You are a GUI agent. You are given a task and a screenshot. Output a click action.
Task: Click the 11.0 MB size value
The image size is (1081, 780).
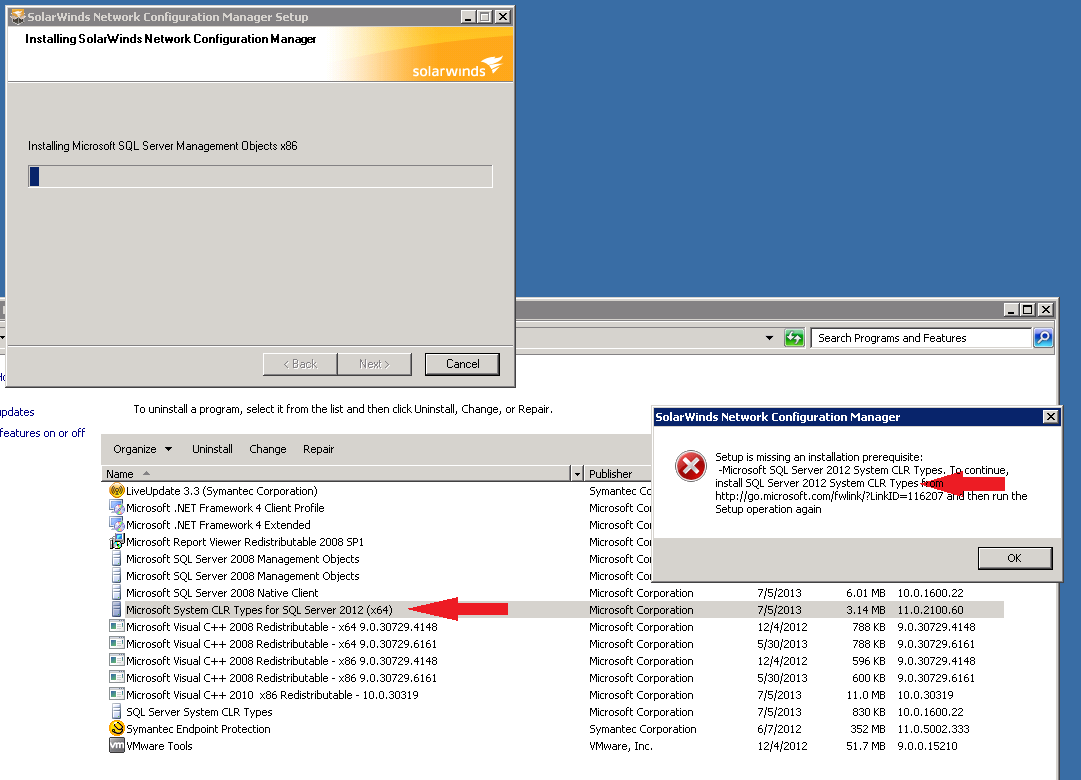[865, 694]
